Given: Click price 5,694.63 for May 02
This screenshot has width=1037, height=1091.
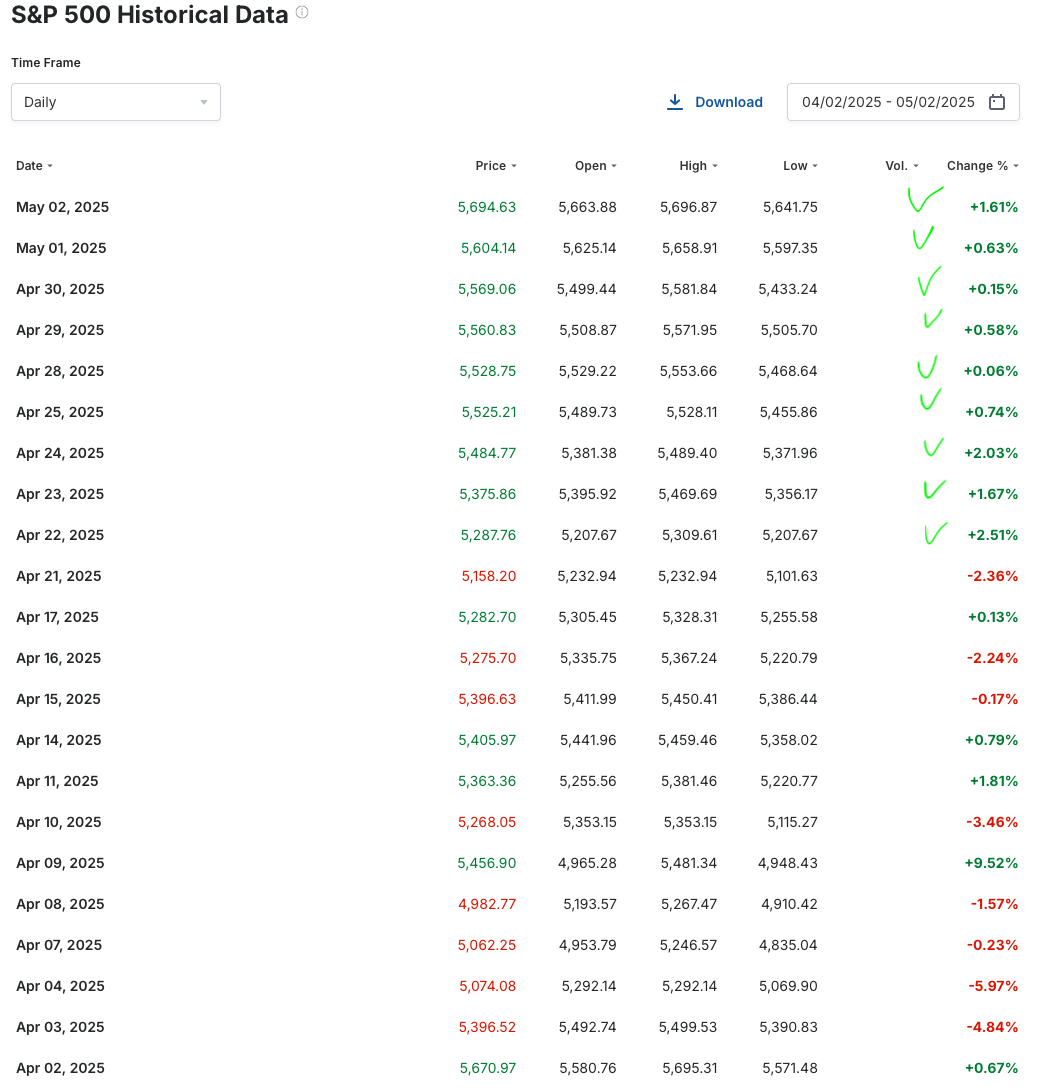Looking at the screenshot, I should 486,207.
